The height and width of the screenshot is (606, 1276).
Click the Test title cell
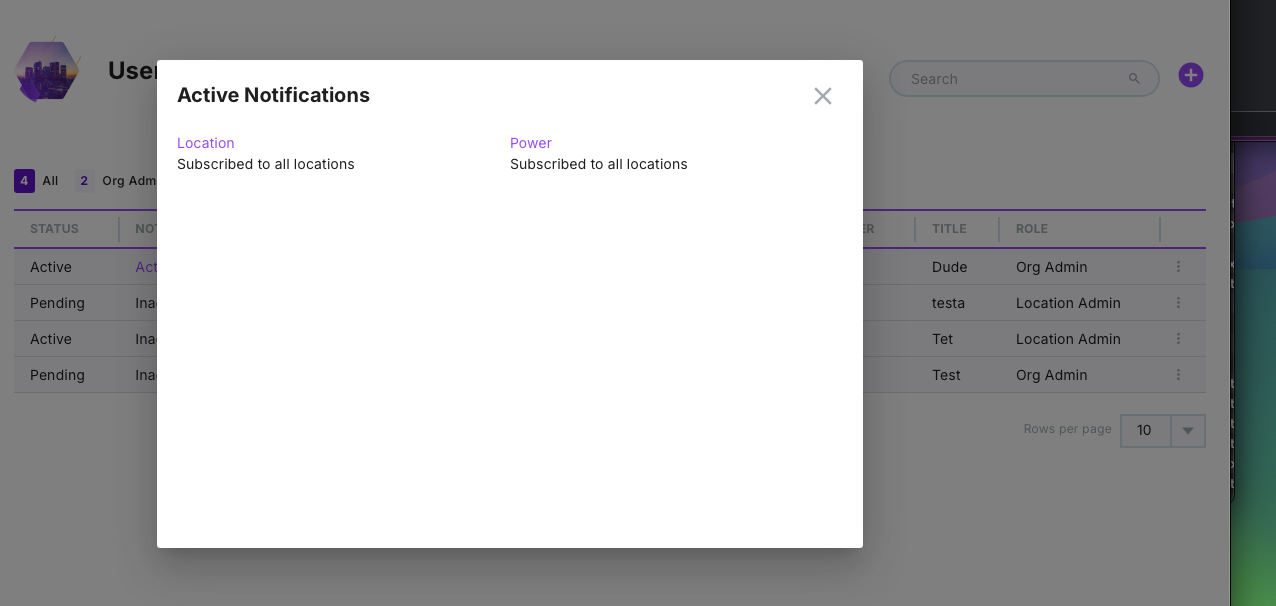[946, 375]
